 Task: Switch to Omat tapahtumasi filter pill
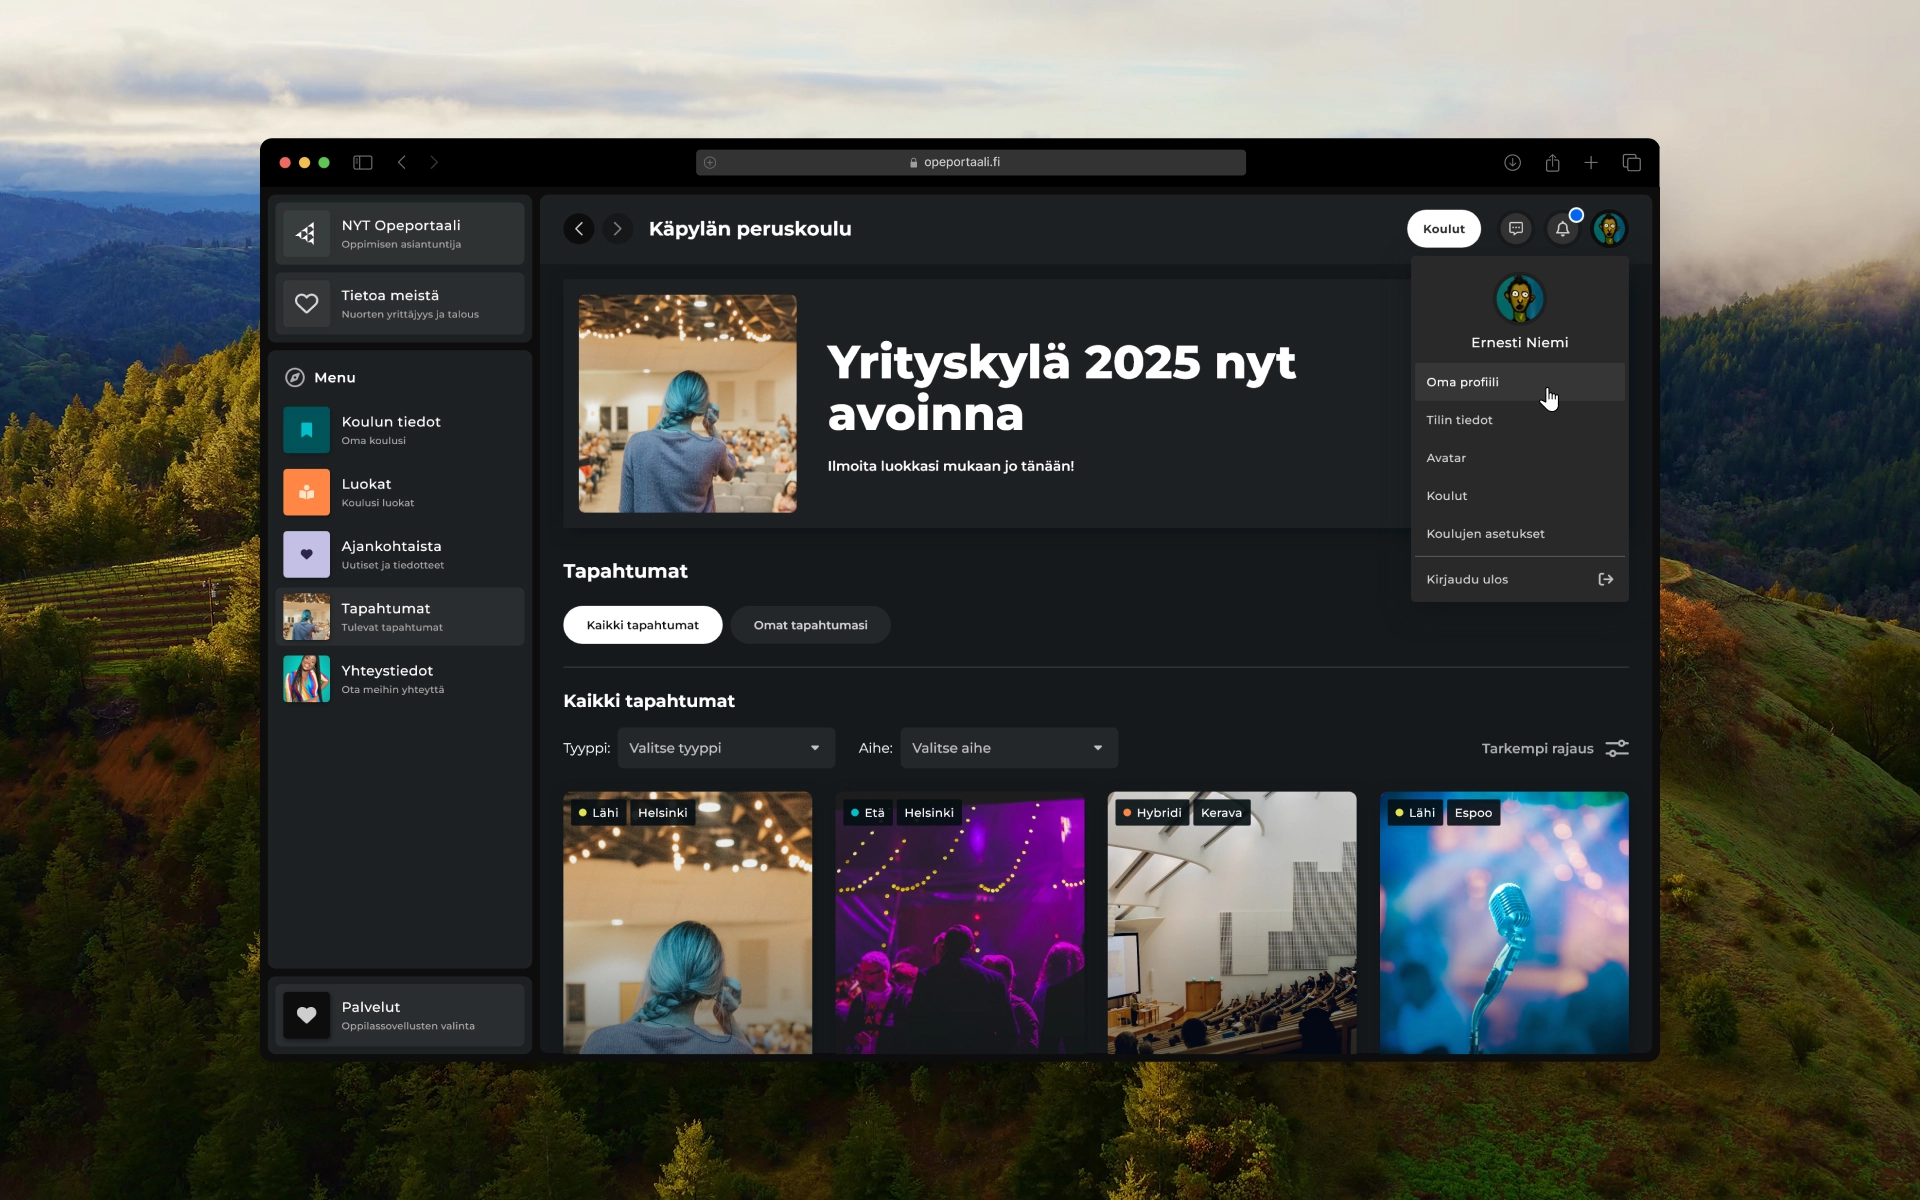pos(810,625)
